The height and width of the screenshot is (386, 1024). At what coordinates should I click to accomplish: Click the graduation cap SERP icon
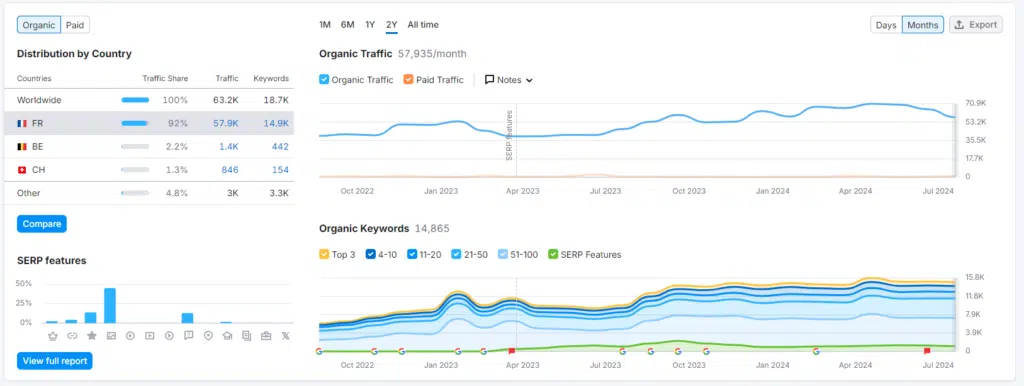click(x=227, y=336)
